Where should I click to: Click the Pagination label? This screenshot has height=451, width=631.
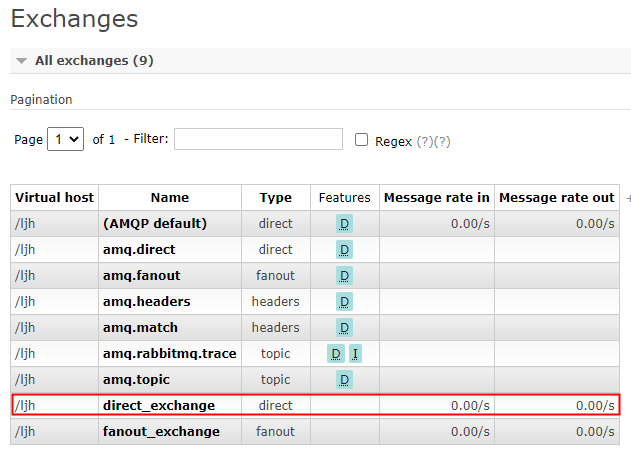point(41,100)
